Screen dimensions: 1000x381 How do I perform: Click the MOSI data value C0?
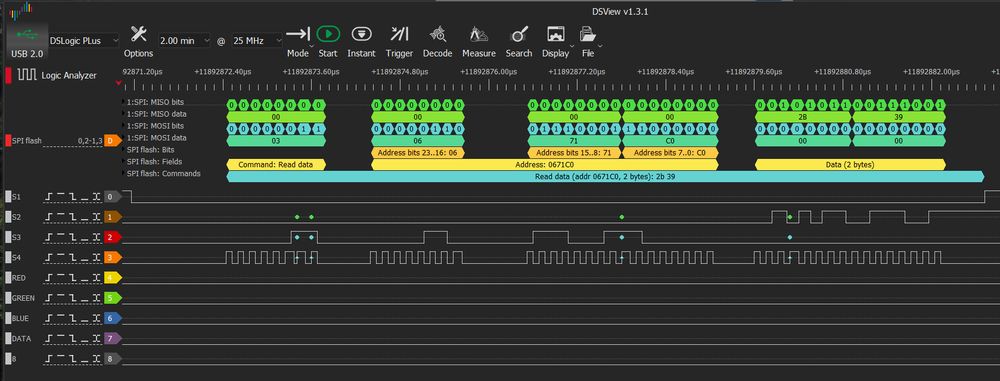tap(670, 140)
